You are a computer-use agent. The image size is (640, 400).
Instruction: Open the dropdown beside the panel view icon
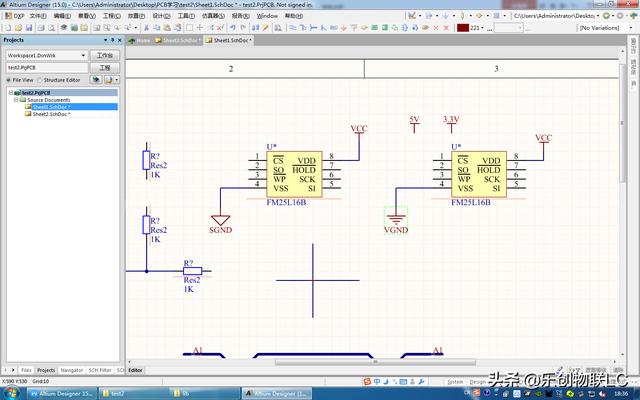click(x=117, y=80)
